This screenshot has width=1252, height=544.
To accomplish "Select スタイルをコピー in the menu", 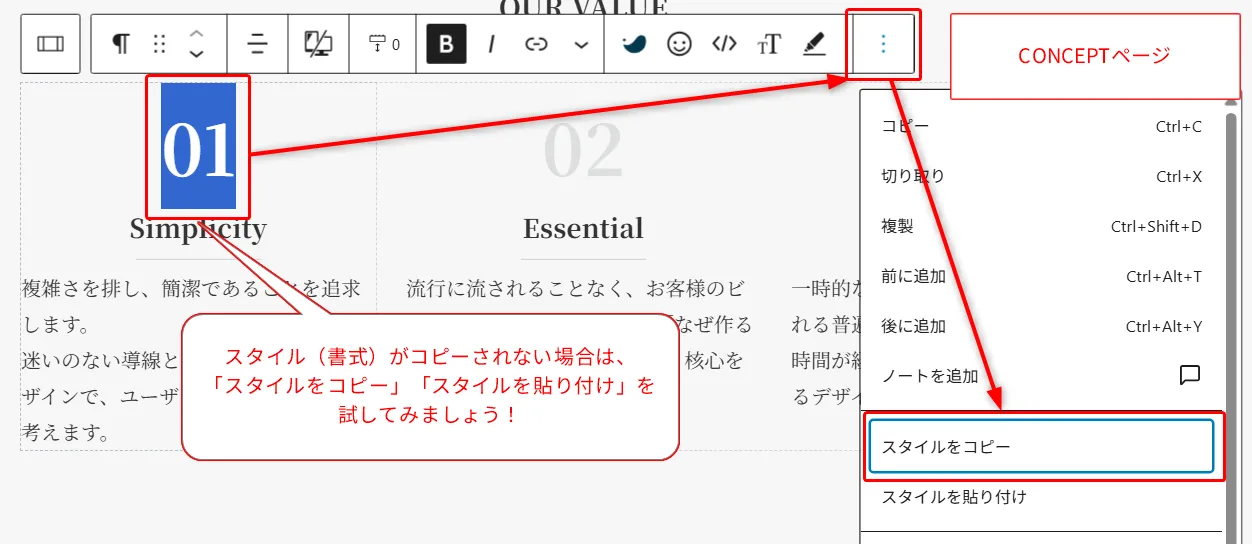I will [x=1041, y=446].
